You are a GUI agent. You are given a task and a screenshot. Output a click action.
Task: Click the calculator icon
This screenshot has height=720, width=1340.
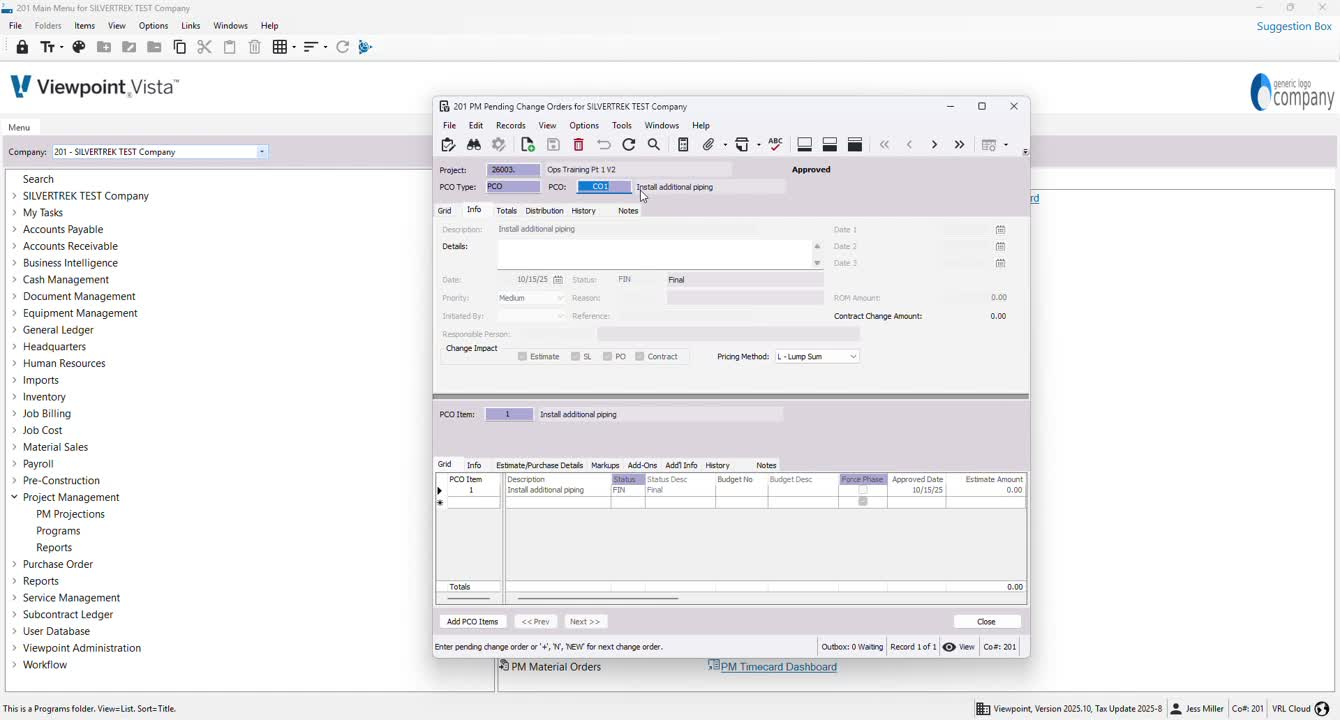coord(683,145)
